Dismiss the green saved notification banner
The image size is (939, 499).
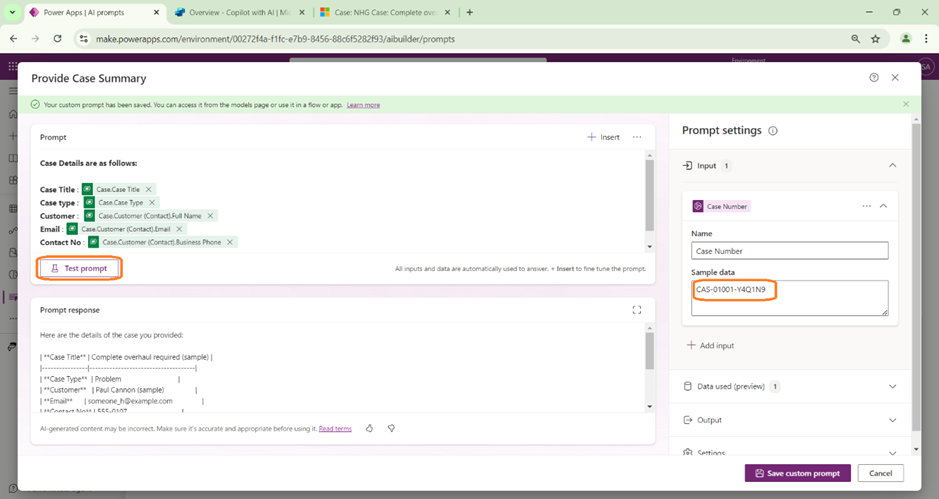(x=906, y=104)
